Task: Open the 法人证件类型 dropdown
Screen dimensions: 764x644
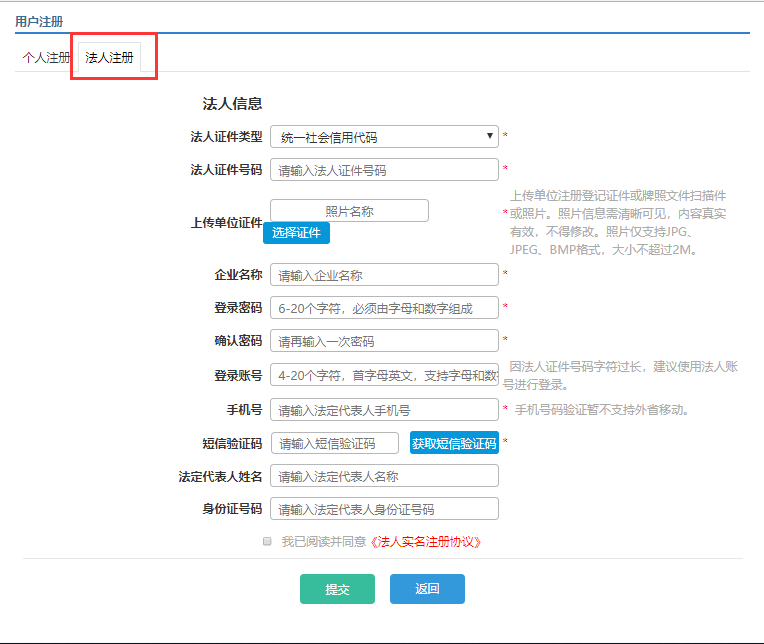Action: 384,137
